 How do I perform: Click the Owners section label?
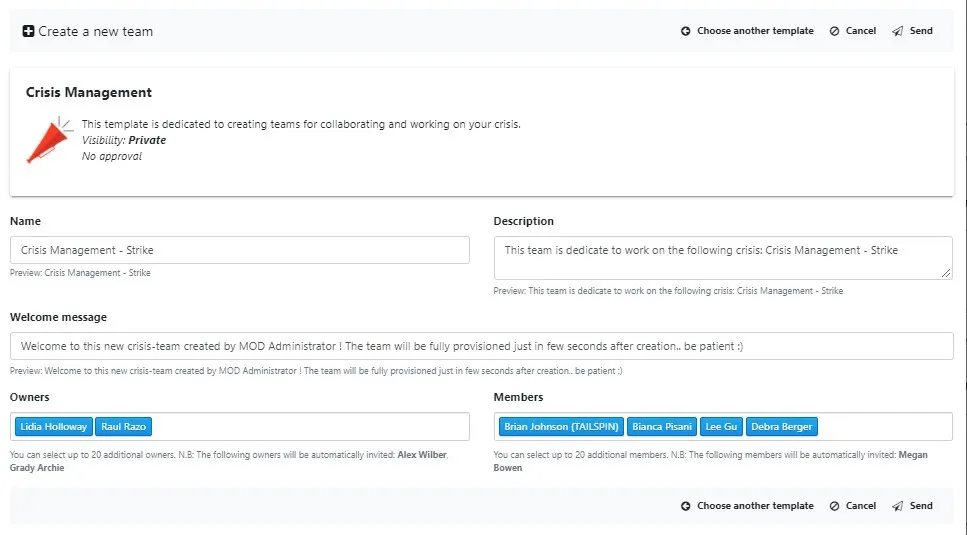[x=30, y=398]
